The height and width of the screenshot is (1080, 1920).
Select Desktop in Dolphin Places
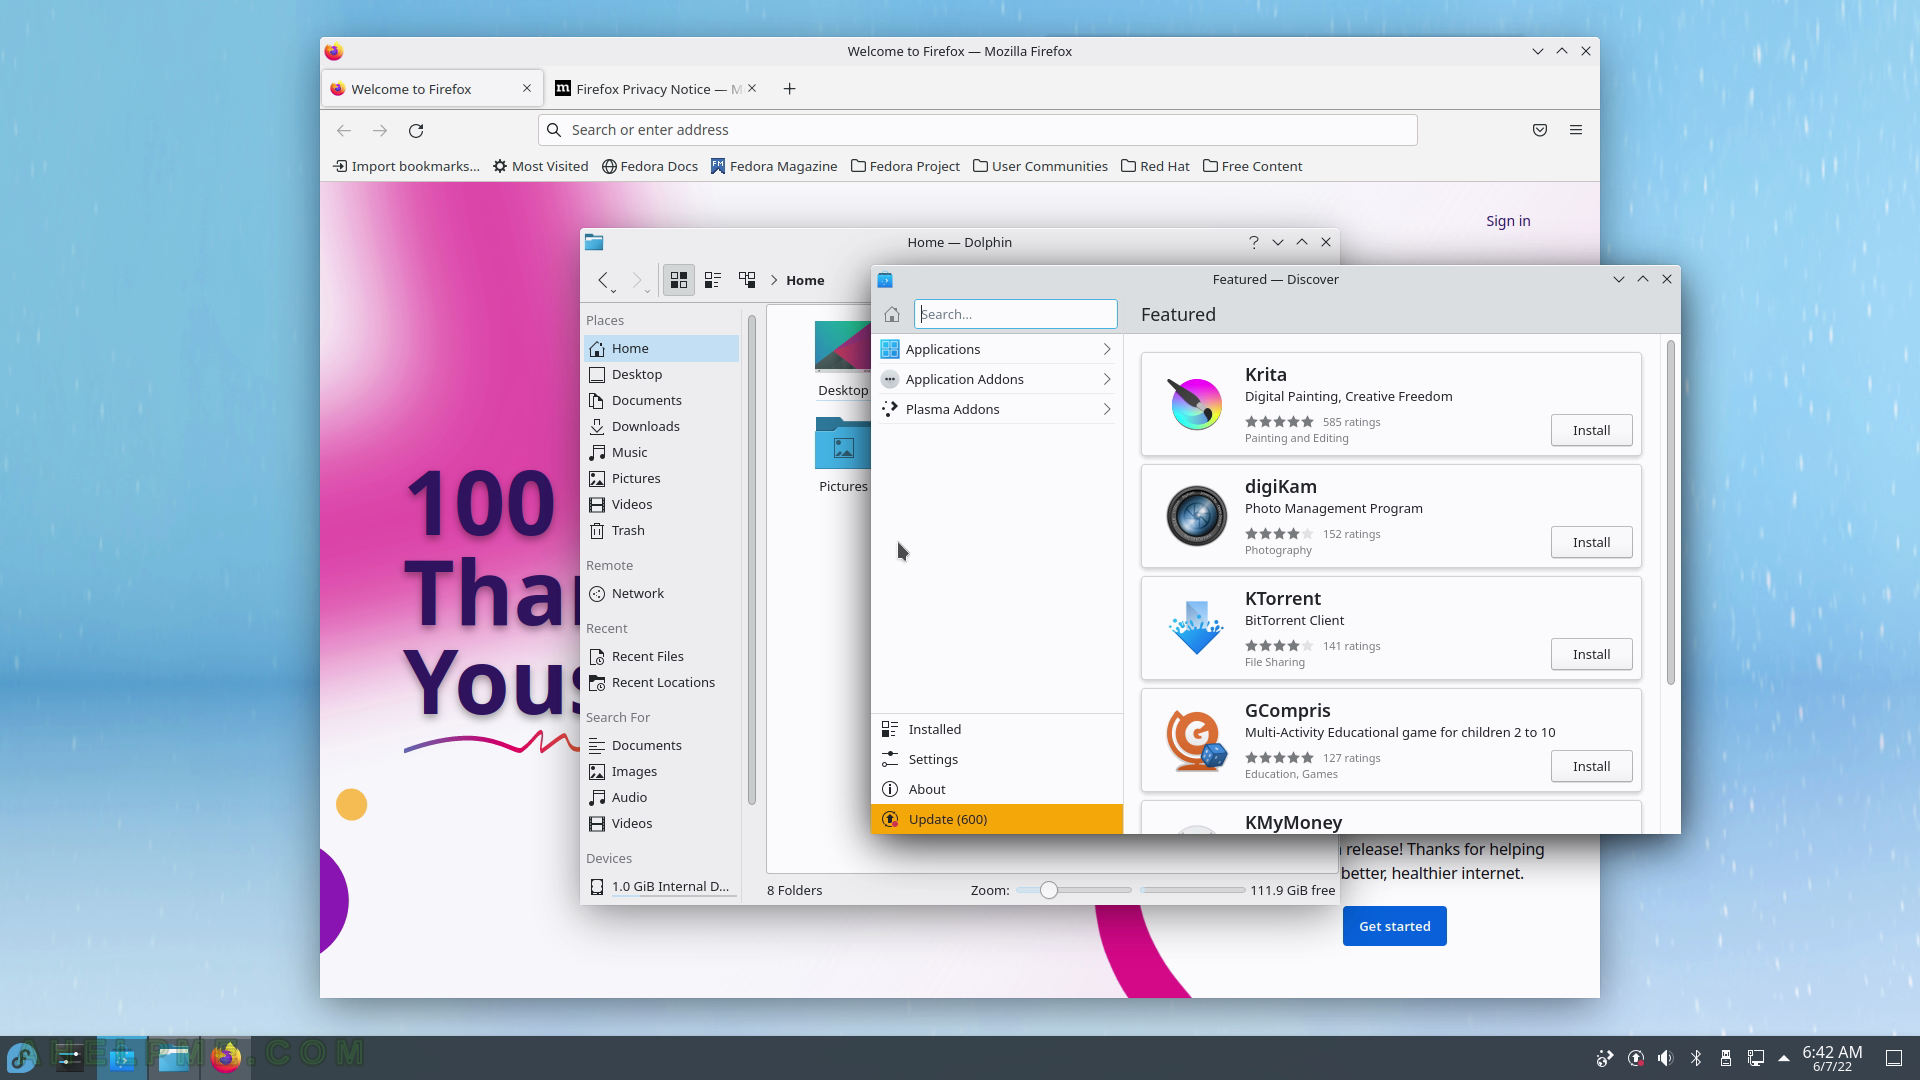[x=661, y=374]
